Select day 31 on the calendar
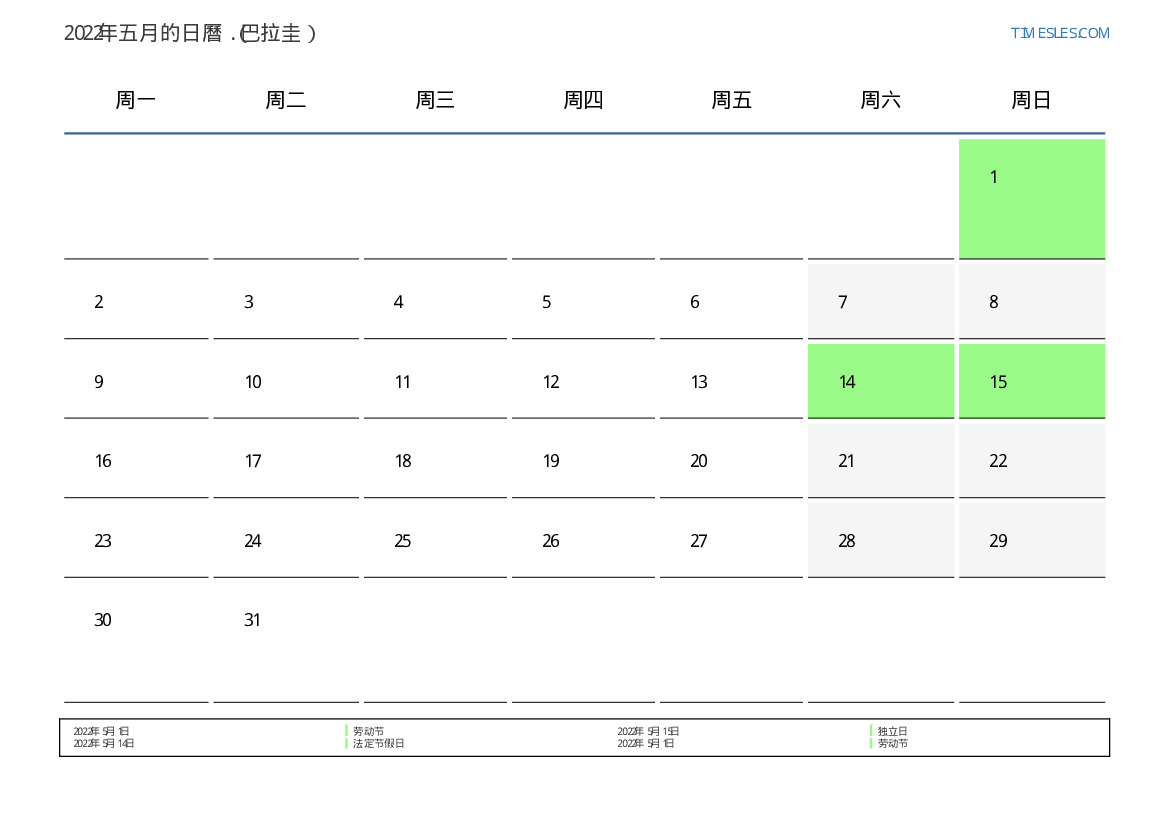This screenshot has width=1169, height=827. (285, 620)
